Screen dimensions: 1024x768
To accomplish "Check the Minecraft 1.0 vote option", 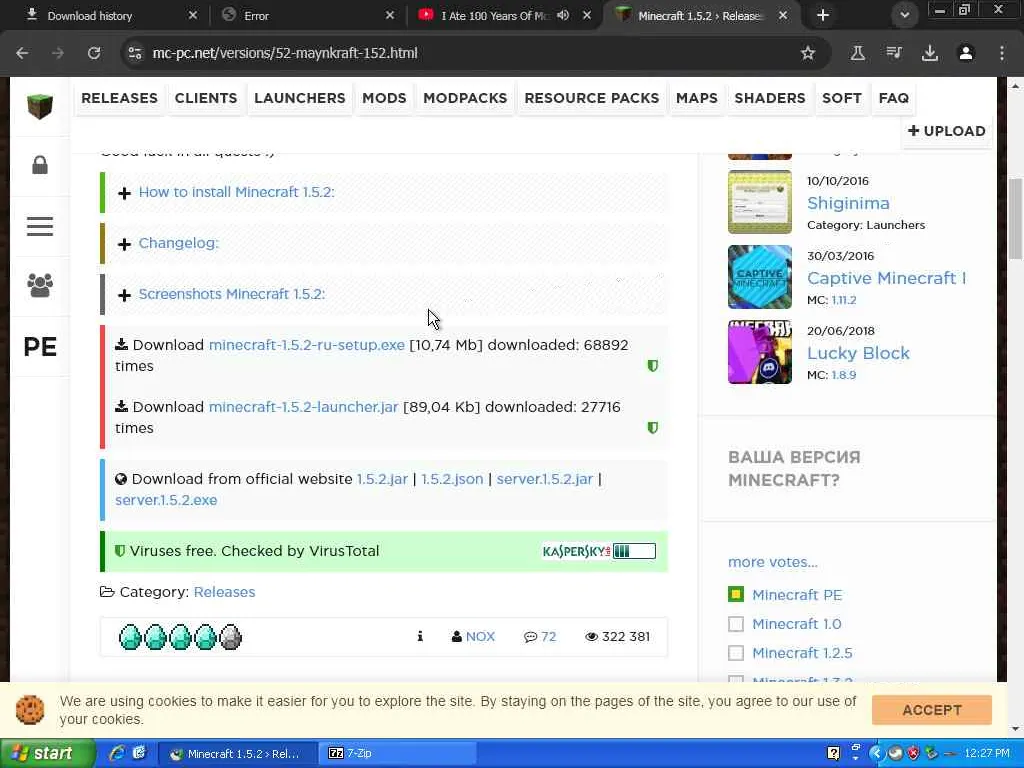I will coord(736,624).
